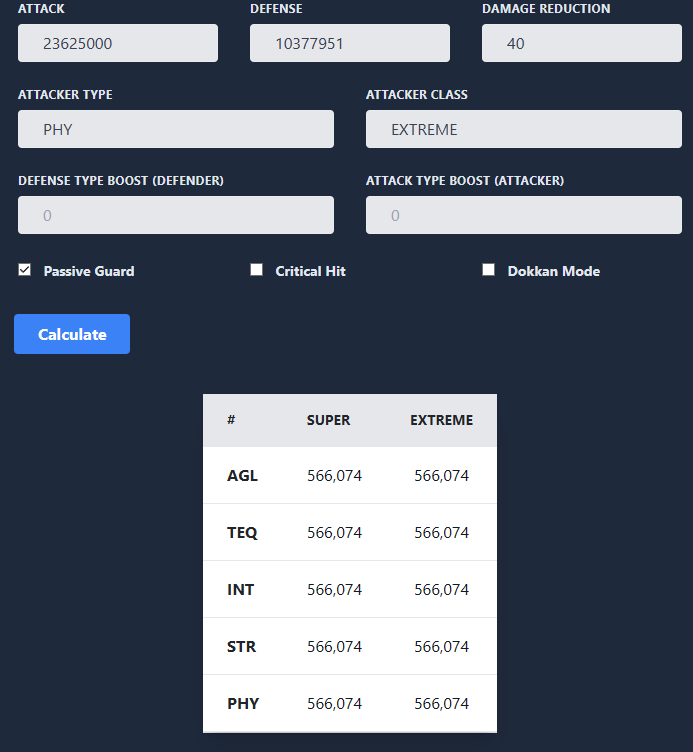
Task: Select the INT row label
Action: tap(240, 589)
